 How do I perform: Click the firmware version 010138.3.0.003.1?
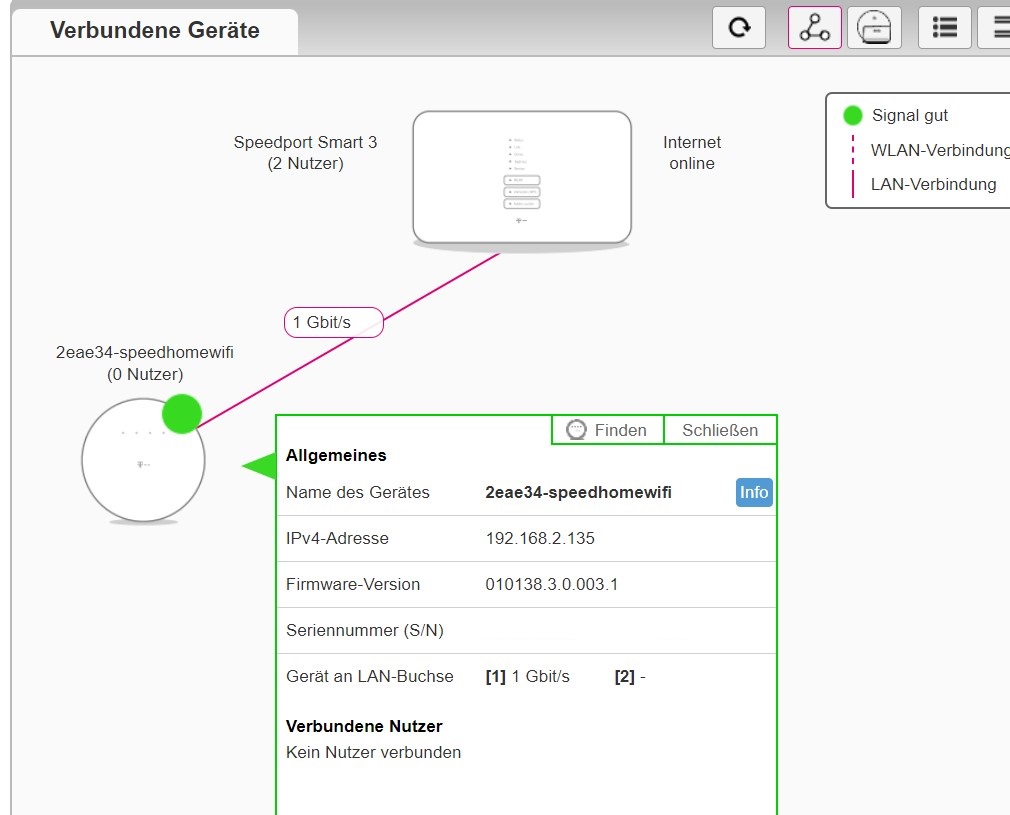pos(551,584)
